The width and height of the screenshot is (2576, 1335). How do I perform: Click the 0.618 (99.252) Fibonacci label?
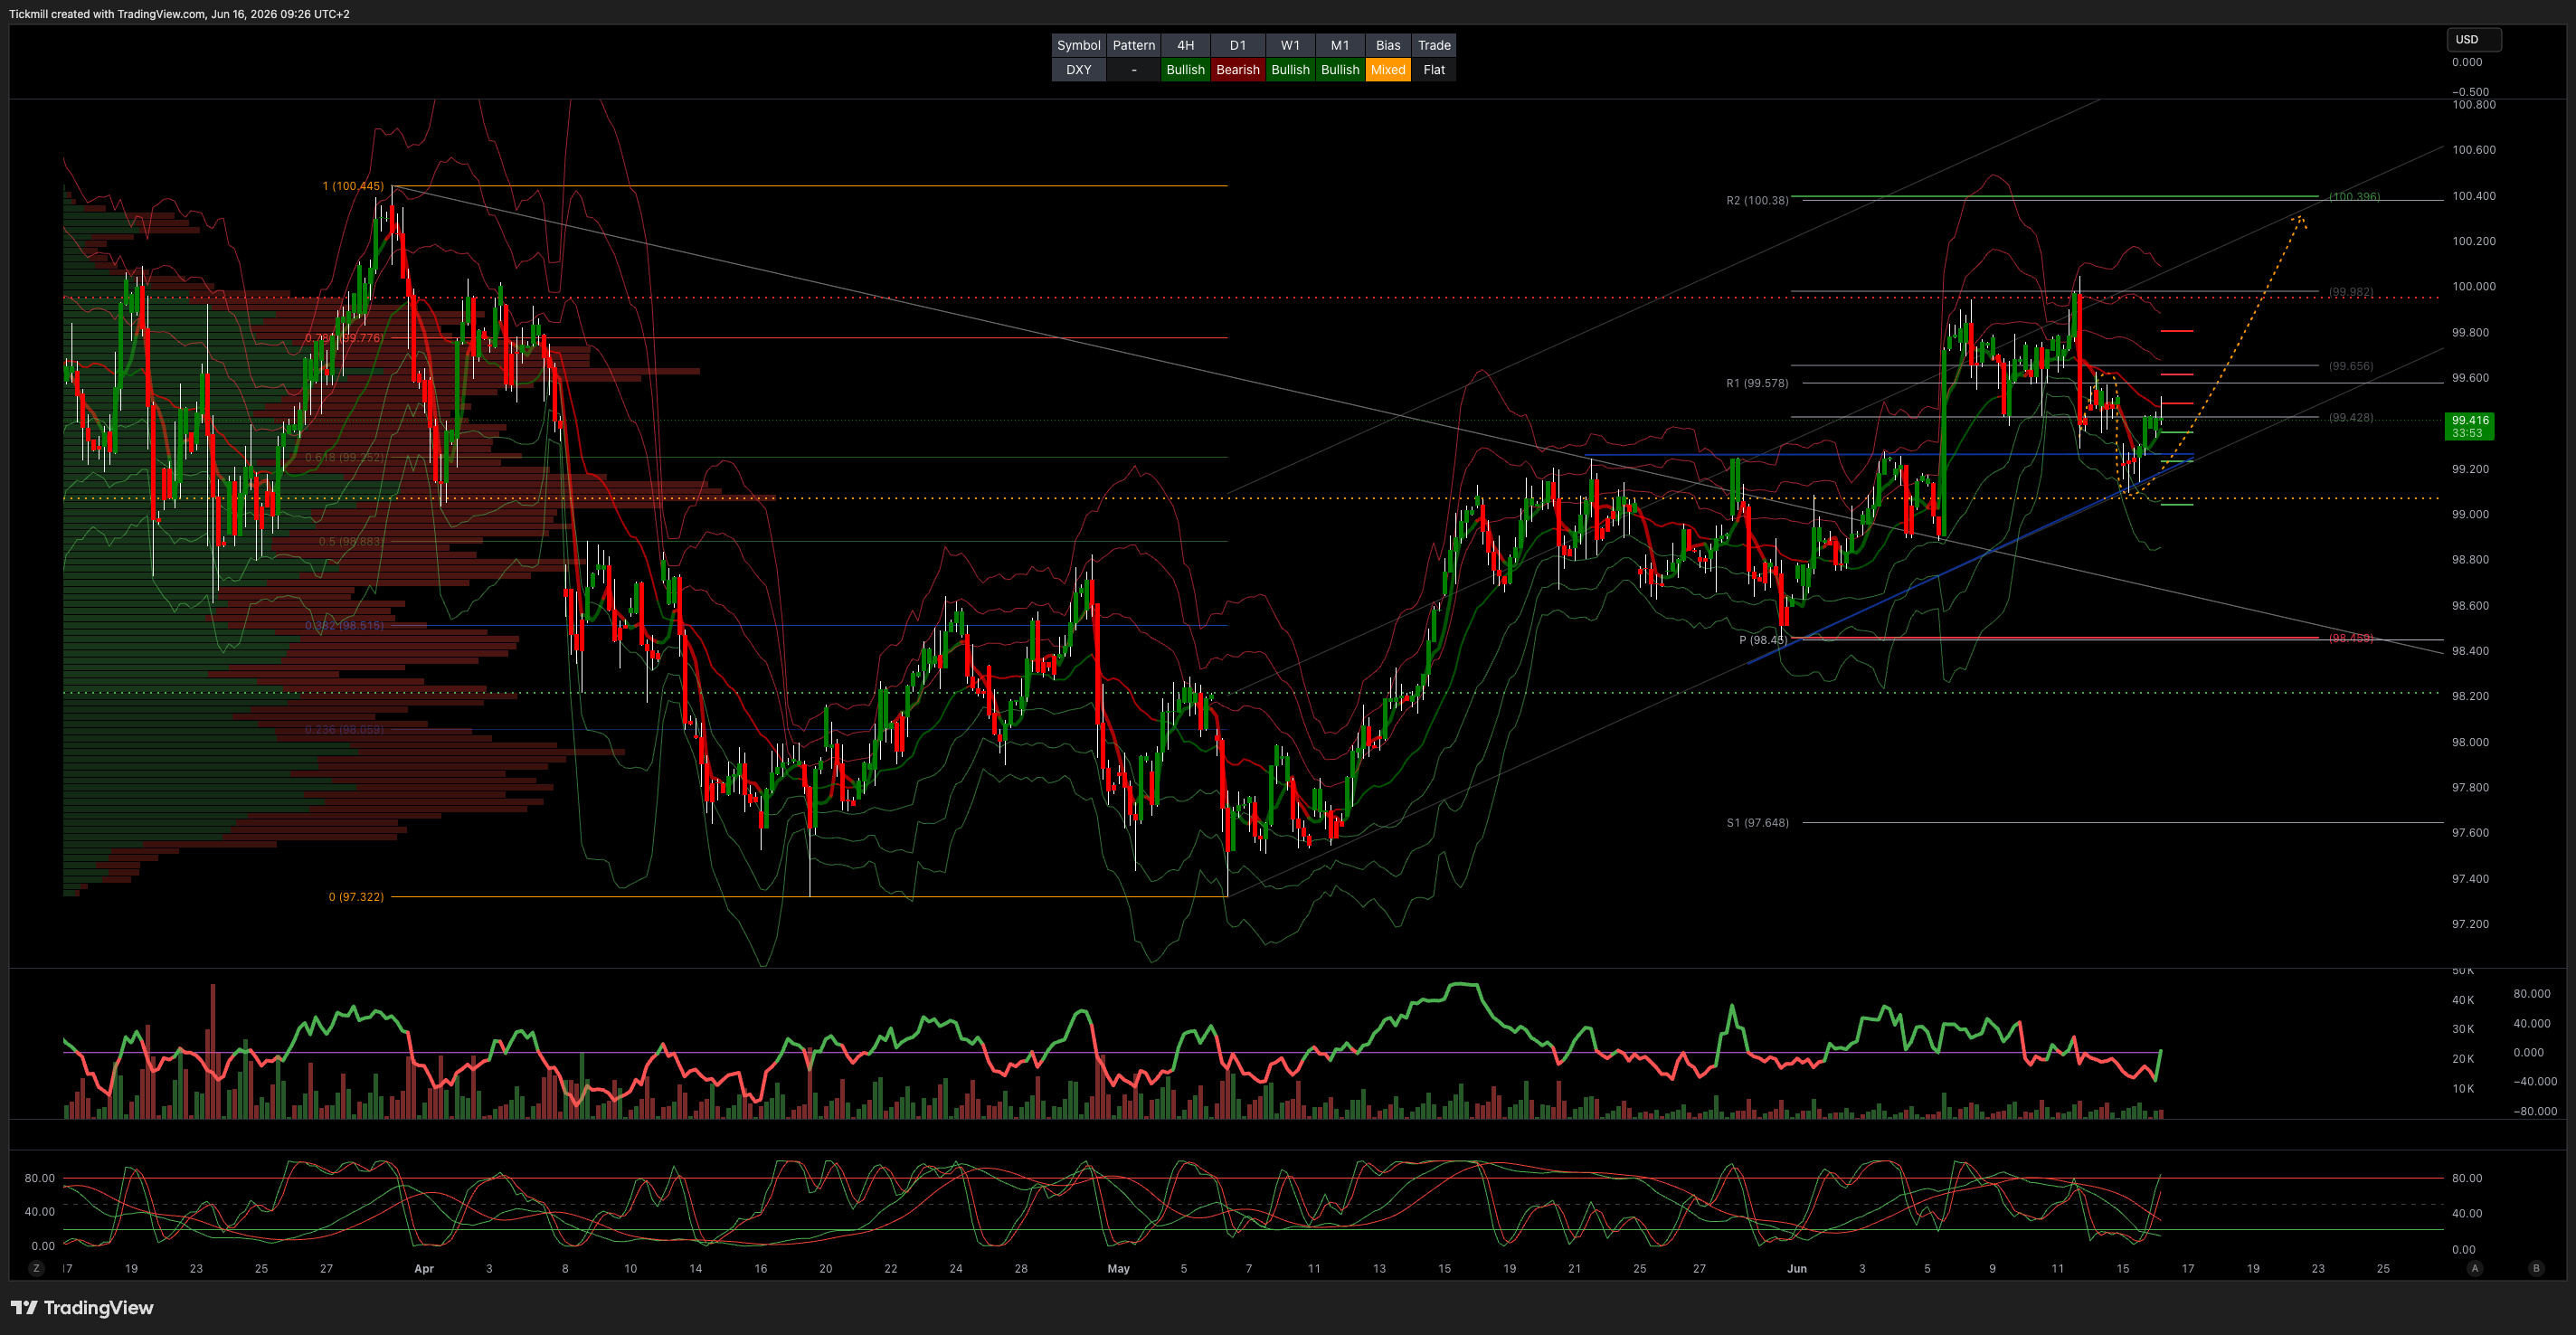[345, 457]
